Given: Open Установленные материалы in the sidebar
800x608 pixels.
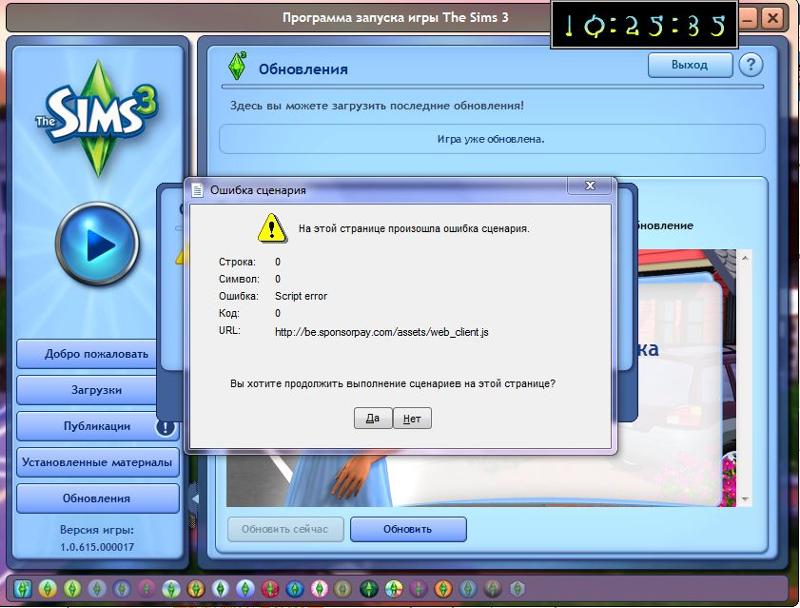Looking at the screenshot, I should 97,463.
